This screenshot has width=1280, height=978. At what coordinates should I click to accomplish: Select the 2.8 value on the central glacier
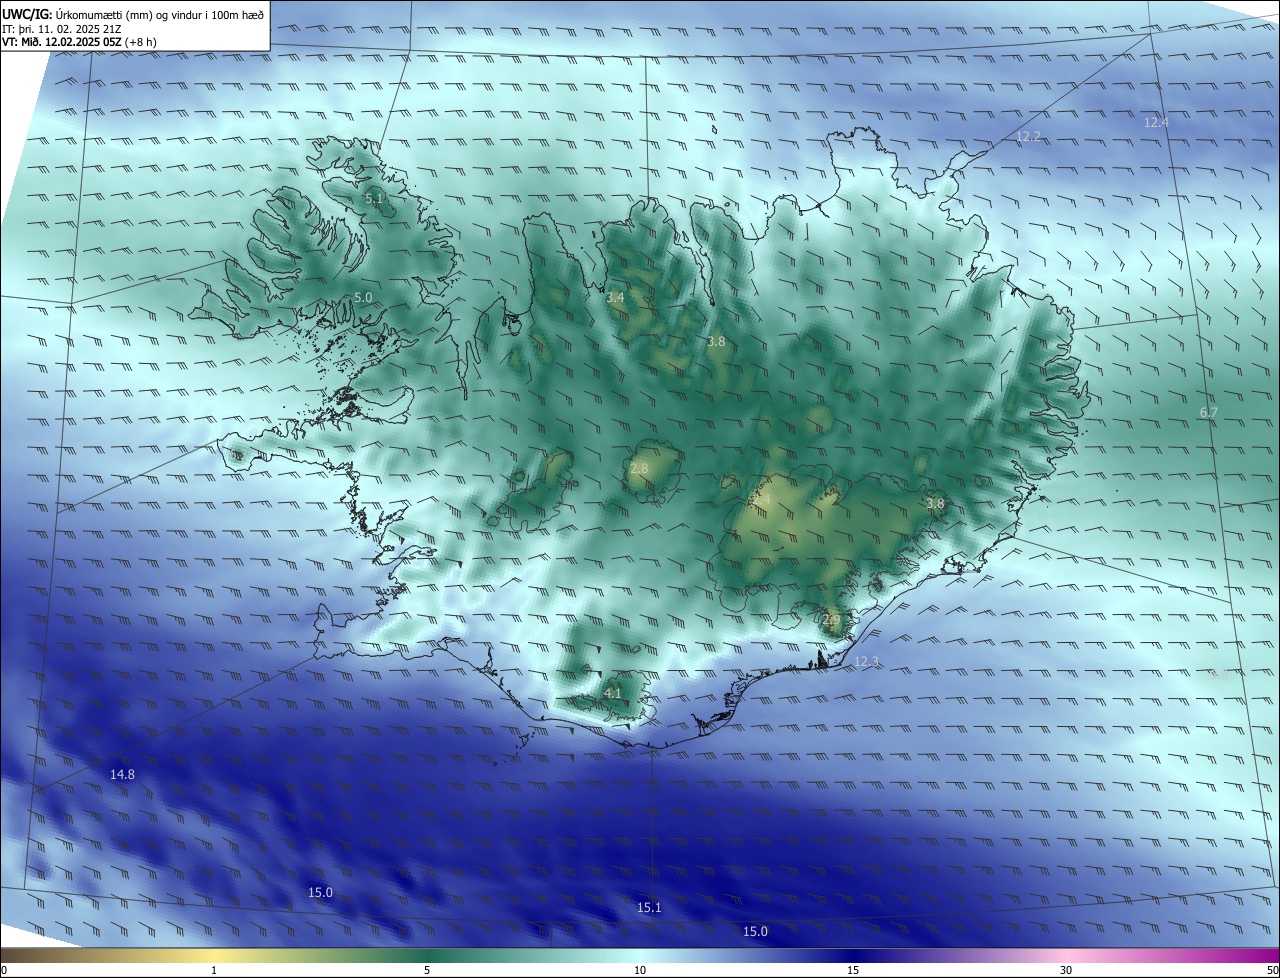coord(639,468)
